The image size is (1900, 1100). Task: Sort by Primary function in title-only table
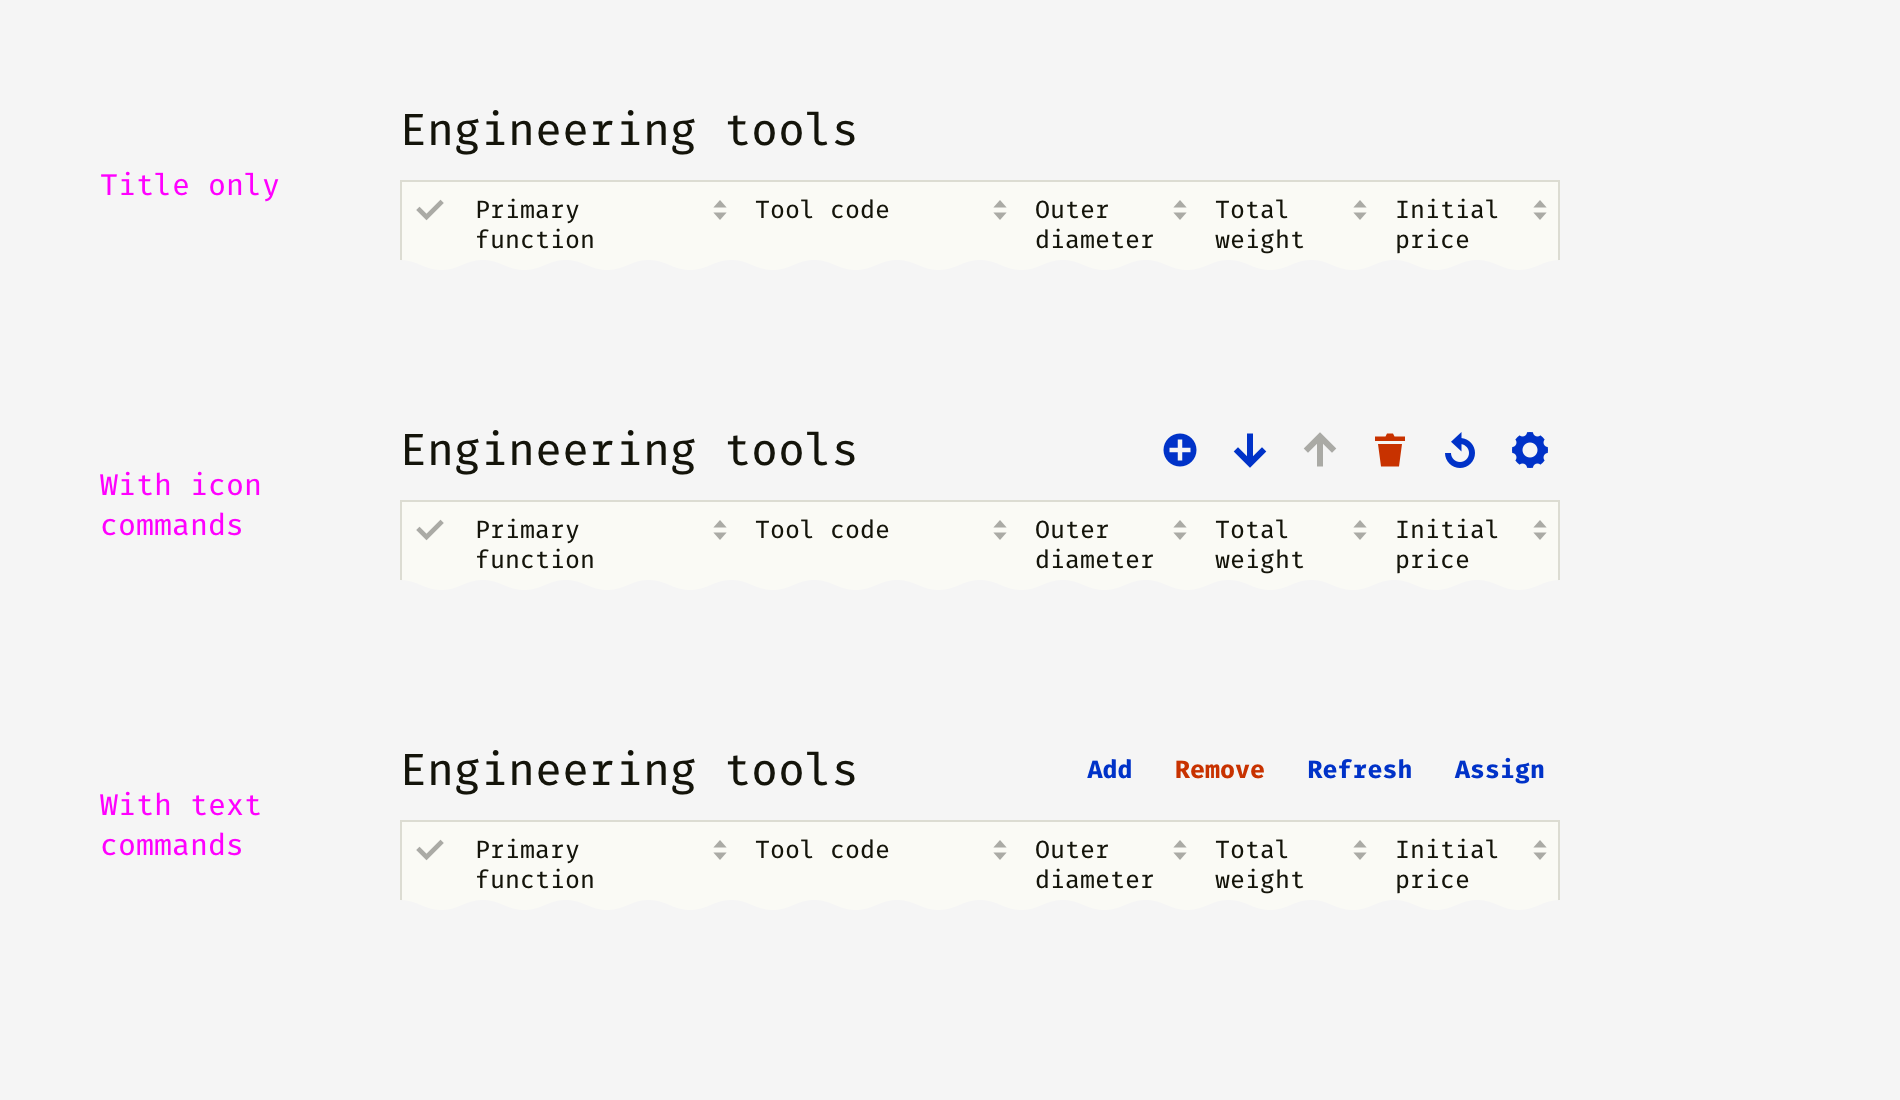tap(720, 210)
